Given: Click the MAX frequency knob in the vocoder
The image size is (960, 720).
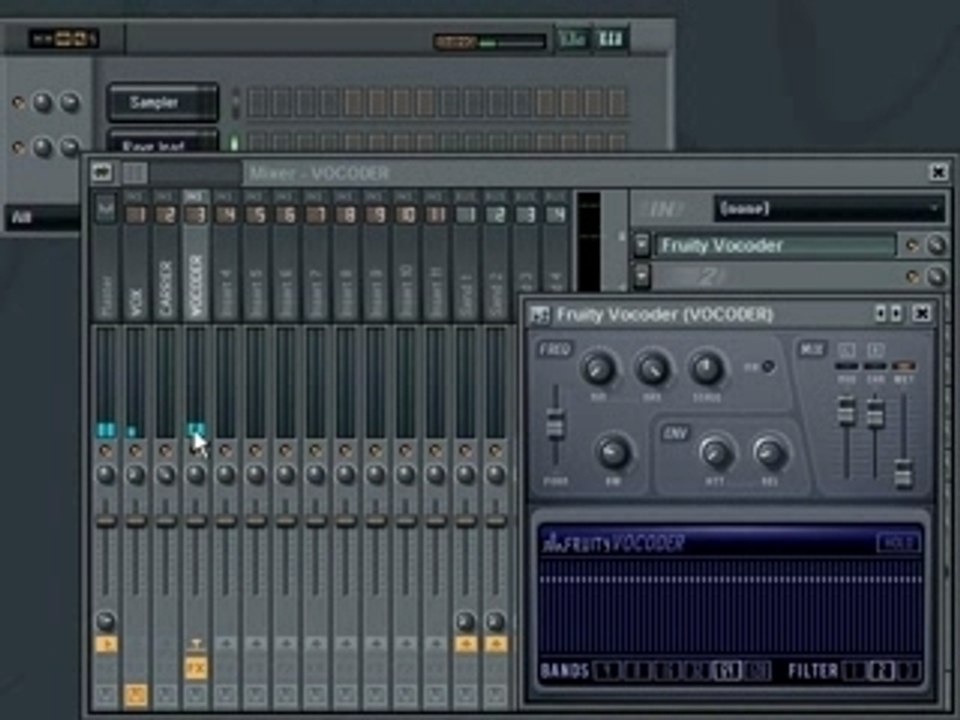Looking at the screenshot, I should (653, 369).
